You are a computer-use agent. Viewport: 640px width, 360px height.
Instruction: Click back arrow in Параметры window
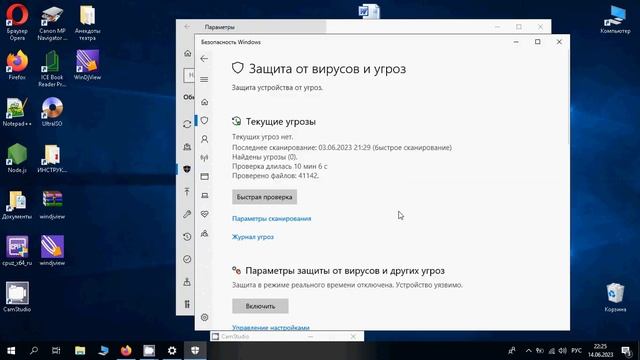[x=187, y=27]
